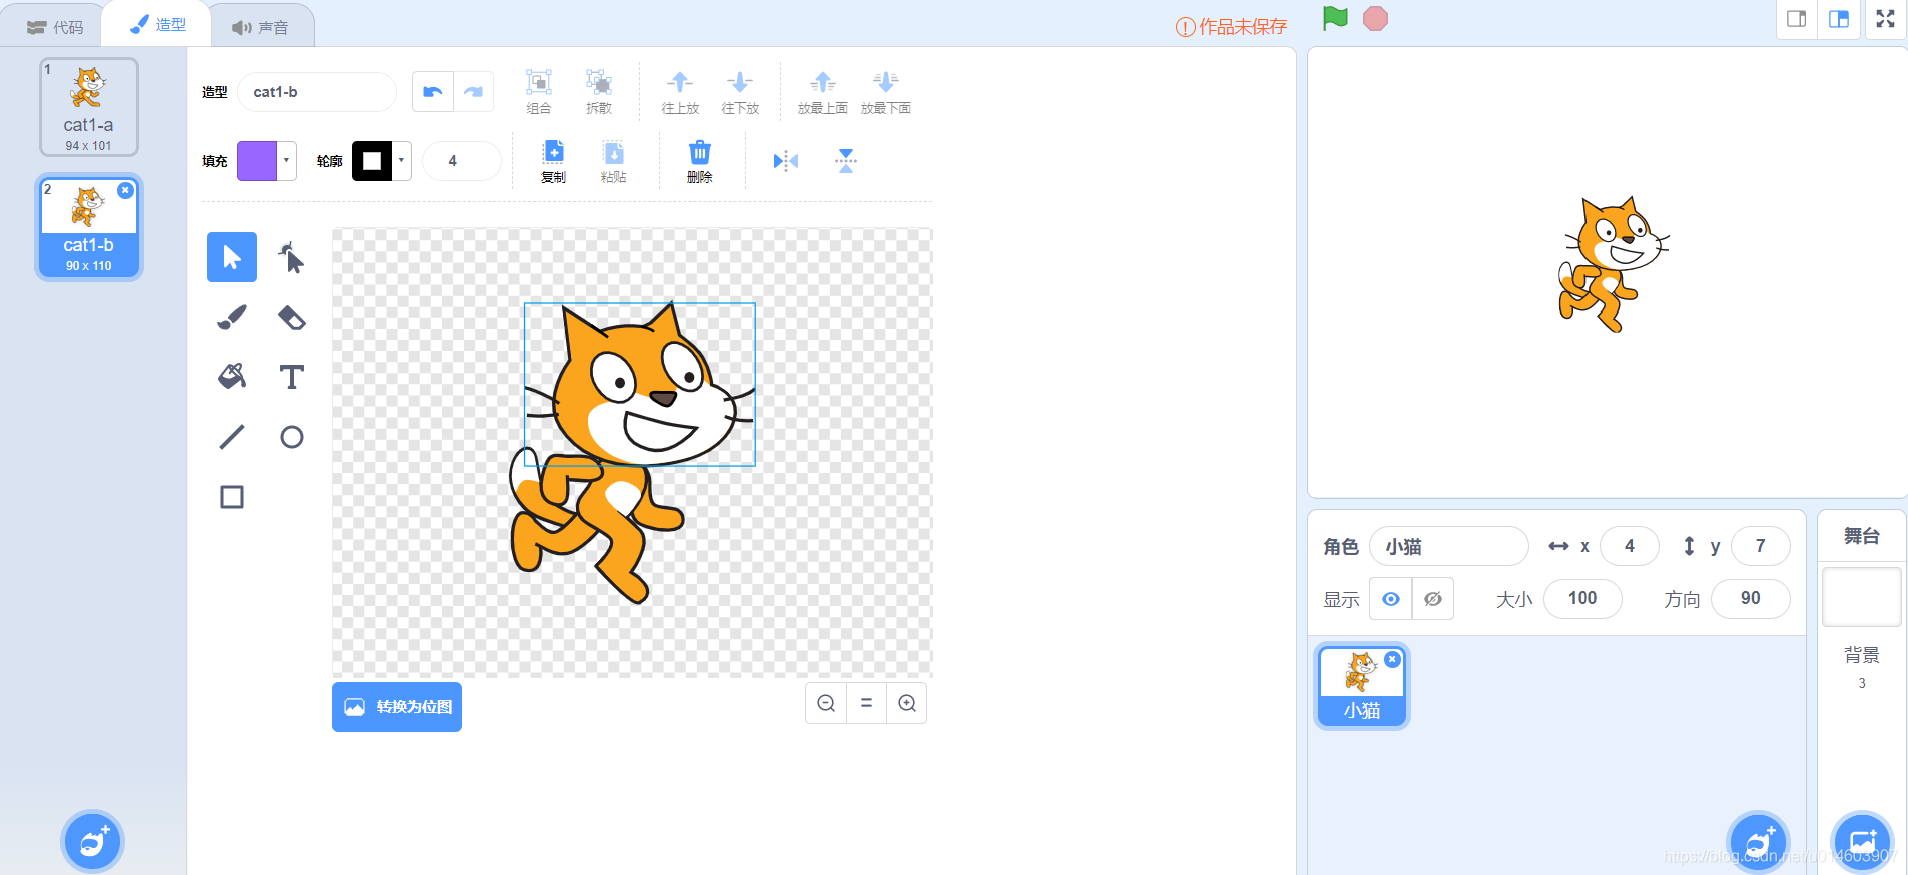This screenshot has width=1908, height=875.
Task: Click the Redo arrow
Action: pyautogui.click(x=474, y=92)
